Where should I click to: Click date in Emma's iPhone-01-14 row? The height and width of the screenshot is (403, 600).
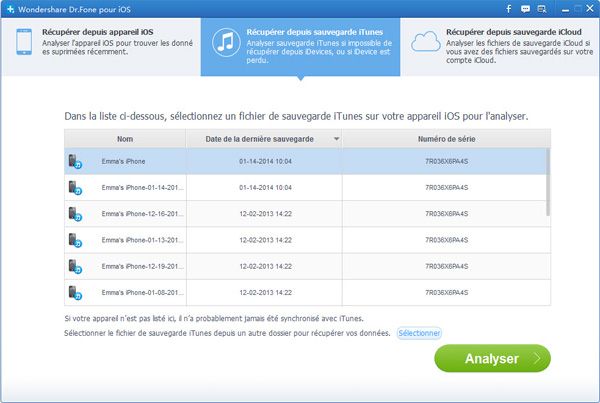click(265, 188)
